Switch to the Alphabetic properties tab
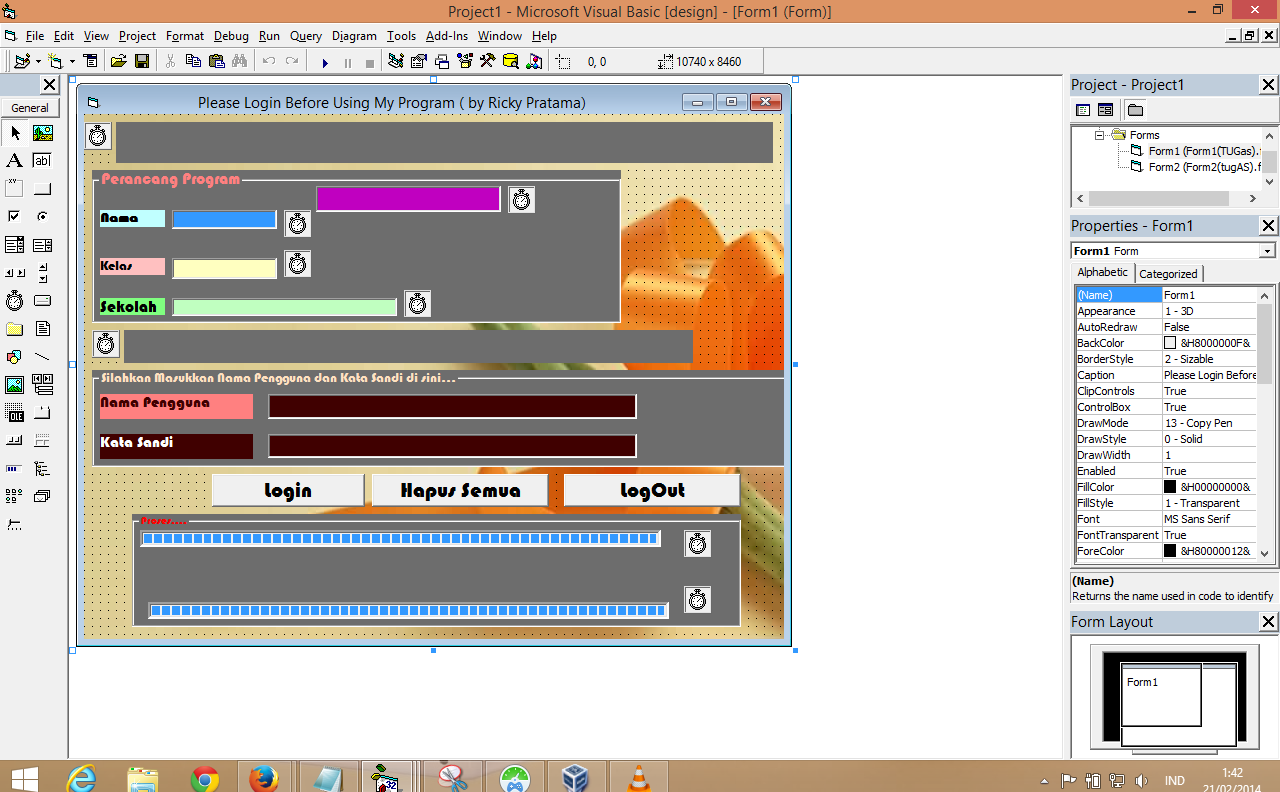 [1103, 273]
